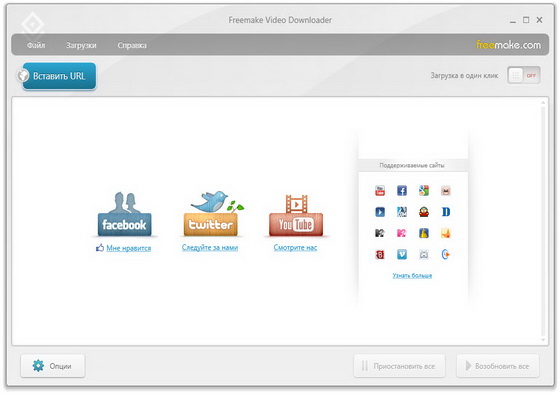Click the Поддерживаемые сайты header

(412, 165)
